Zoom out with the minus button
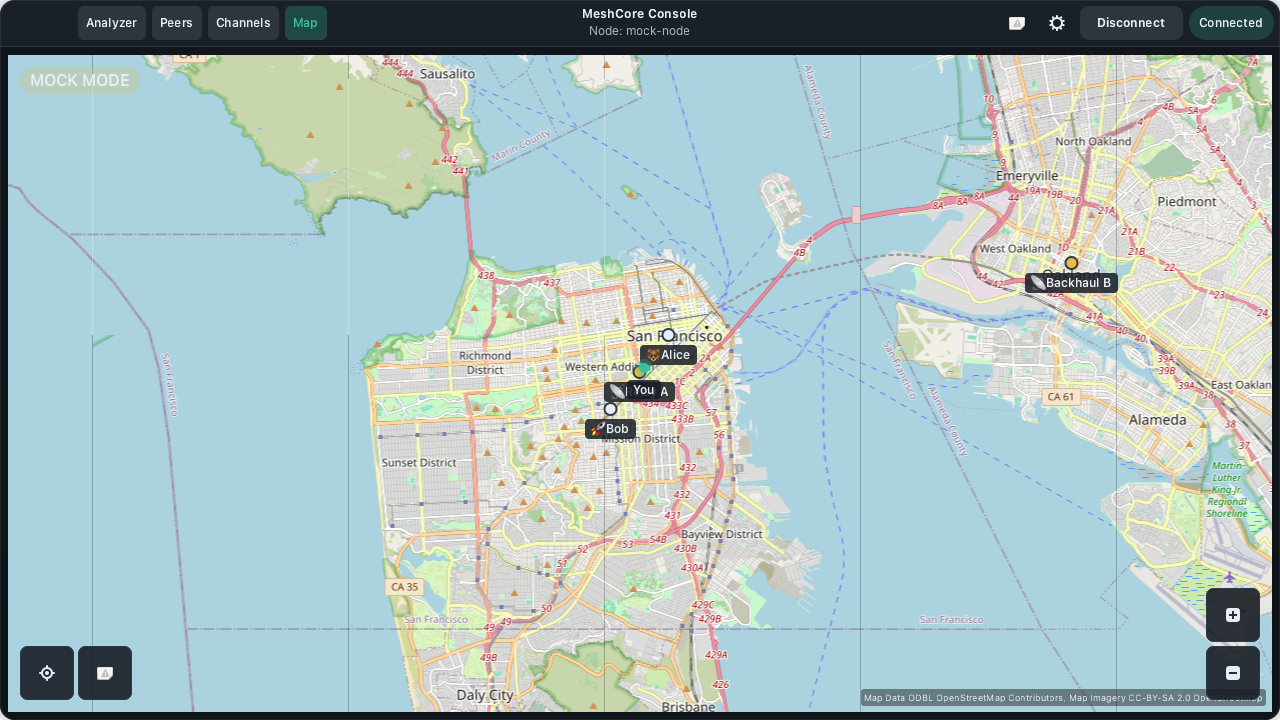The width and height of the screenshot is (1280, 720). [x=1233, y=673]
